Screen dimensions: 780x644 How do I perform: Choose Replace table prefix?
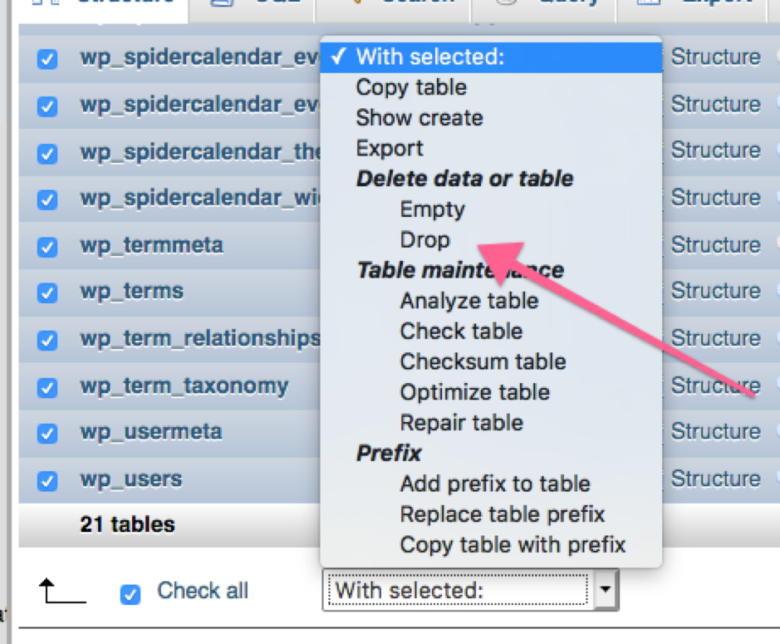502,514
